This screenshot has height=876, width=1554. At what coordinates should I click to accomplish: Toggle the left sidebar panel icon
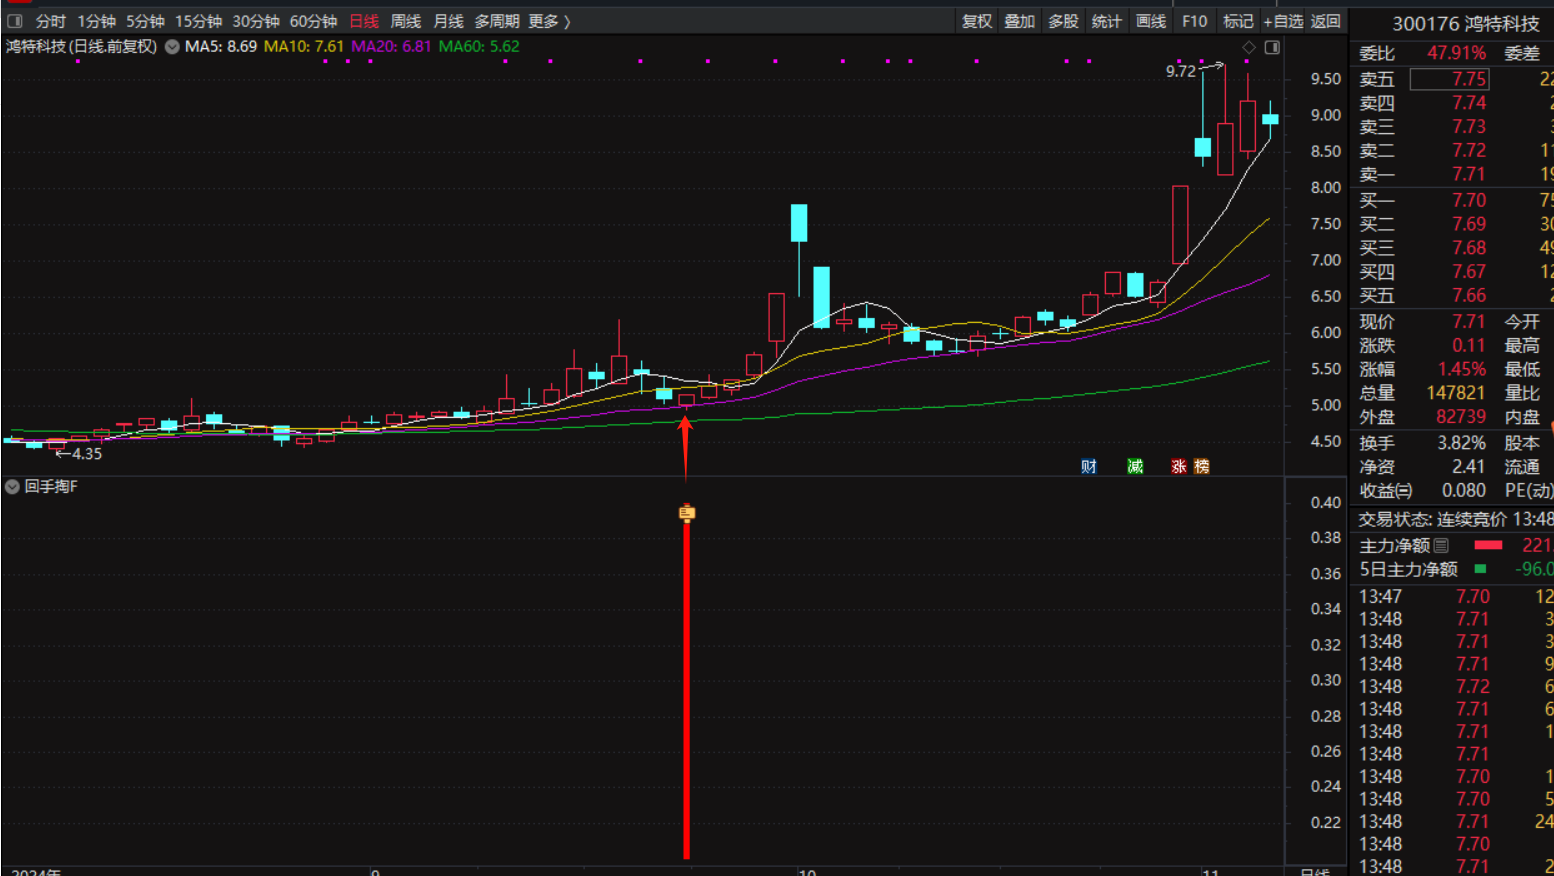[x=15, y=21]
